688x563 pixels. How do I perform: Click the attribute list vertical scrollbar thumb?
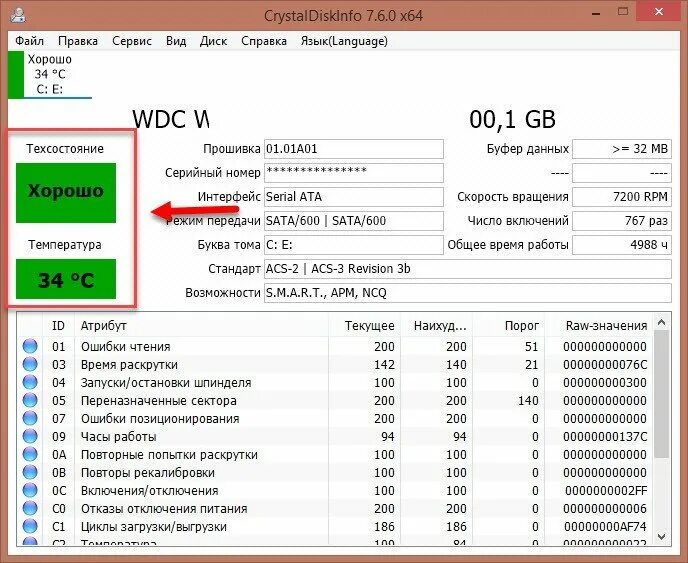(x=662, y=395)
